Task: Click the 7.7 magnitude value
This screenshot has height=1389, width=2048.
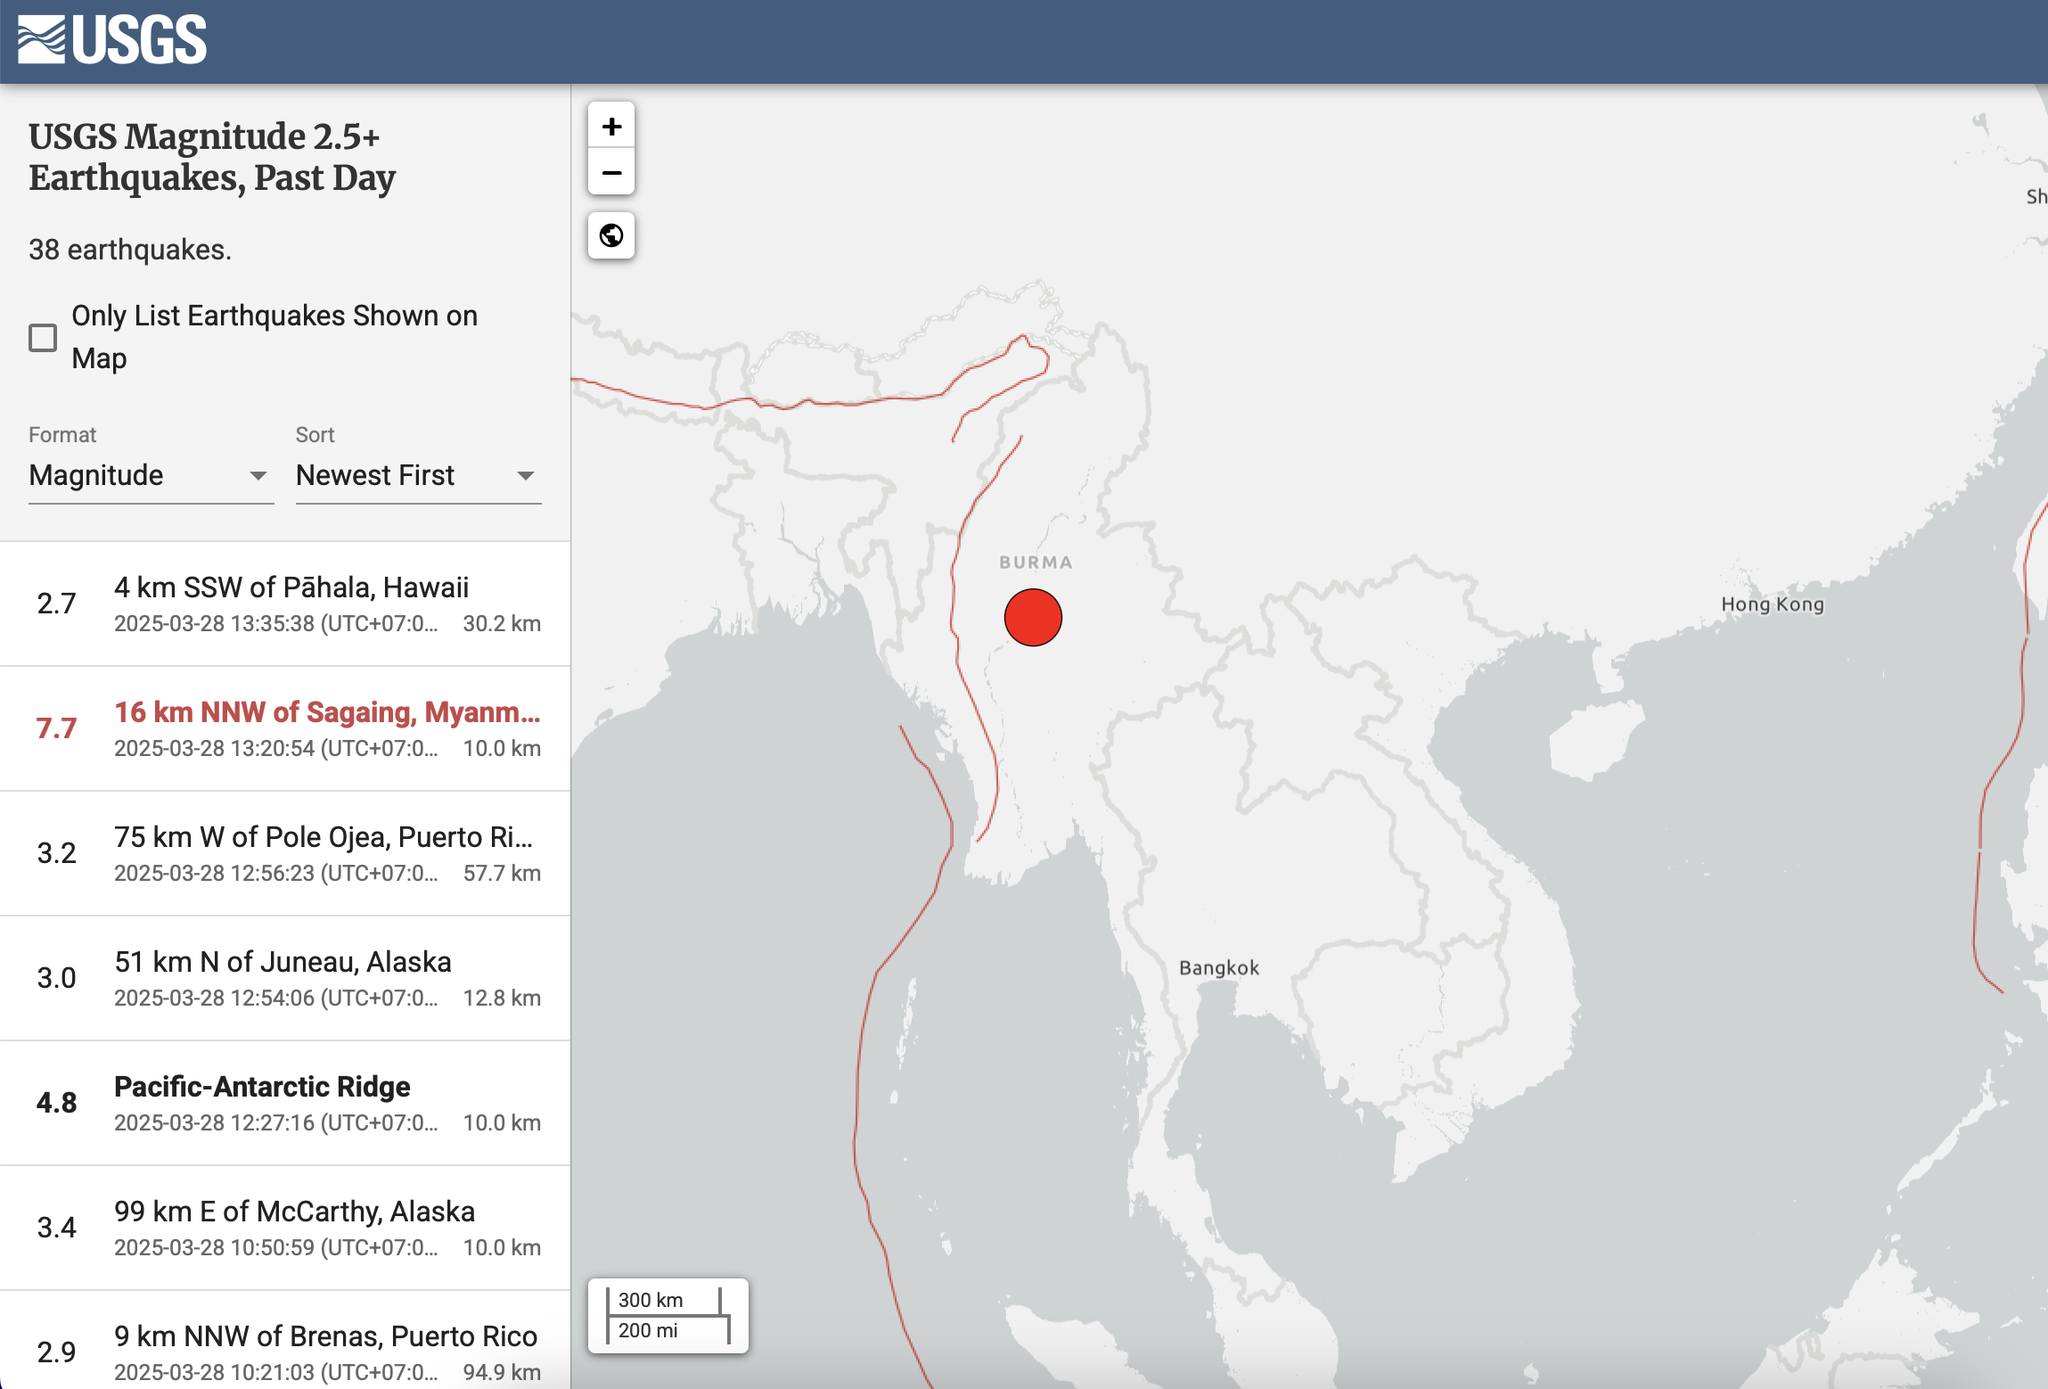Action: (56, 729)
